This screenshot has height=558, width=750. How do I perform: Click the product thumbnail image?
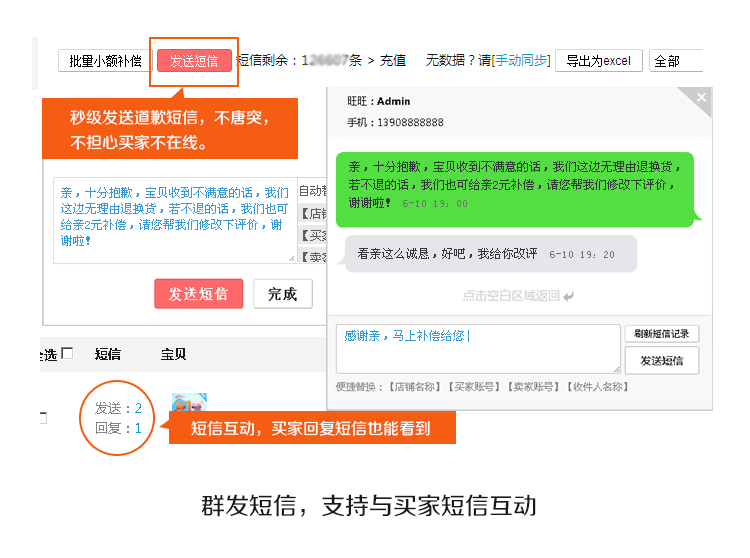coord(189,402)
